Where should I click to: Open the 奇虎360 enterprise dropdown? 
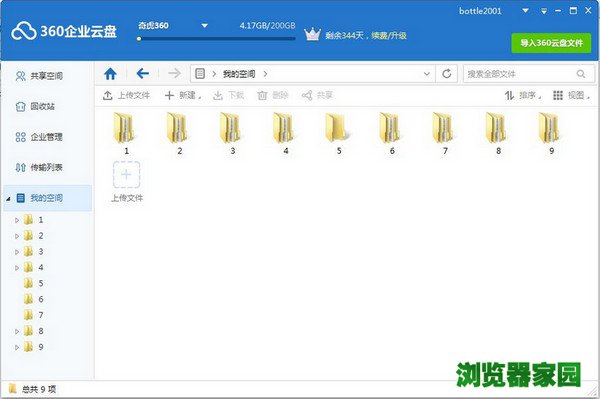[x=204, y=26]
